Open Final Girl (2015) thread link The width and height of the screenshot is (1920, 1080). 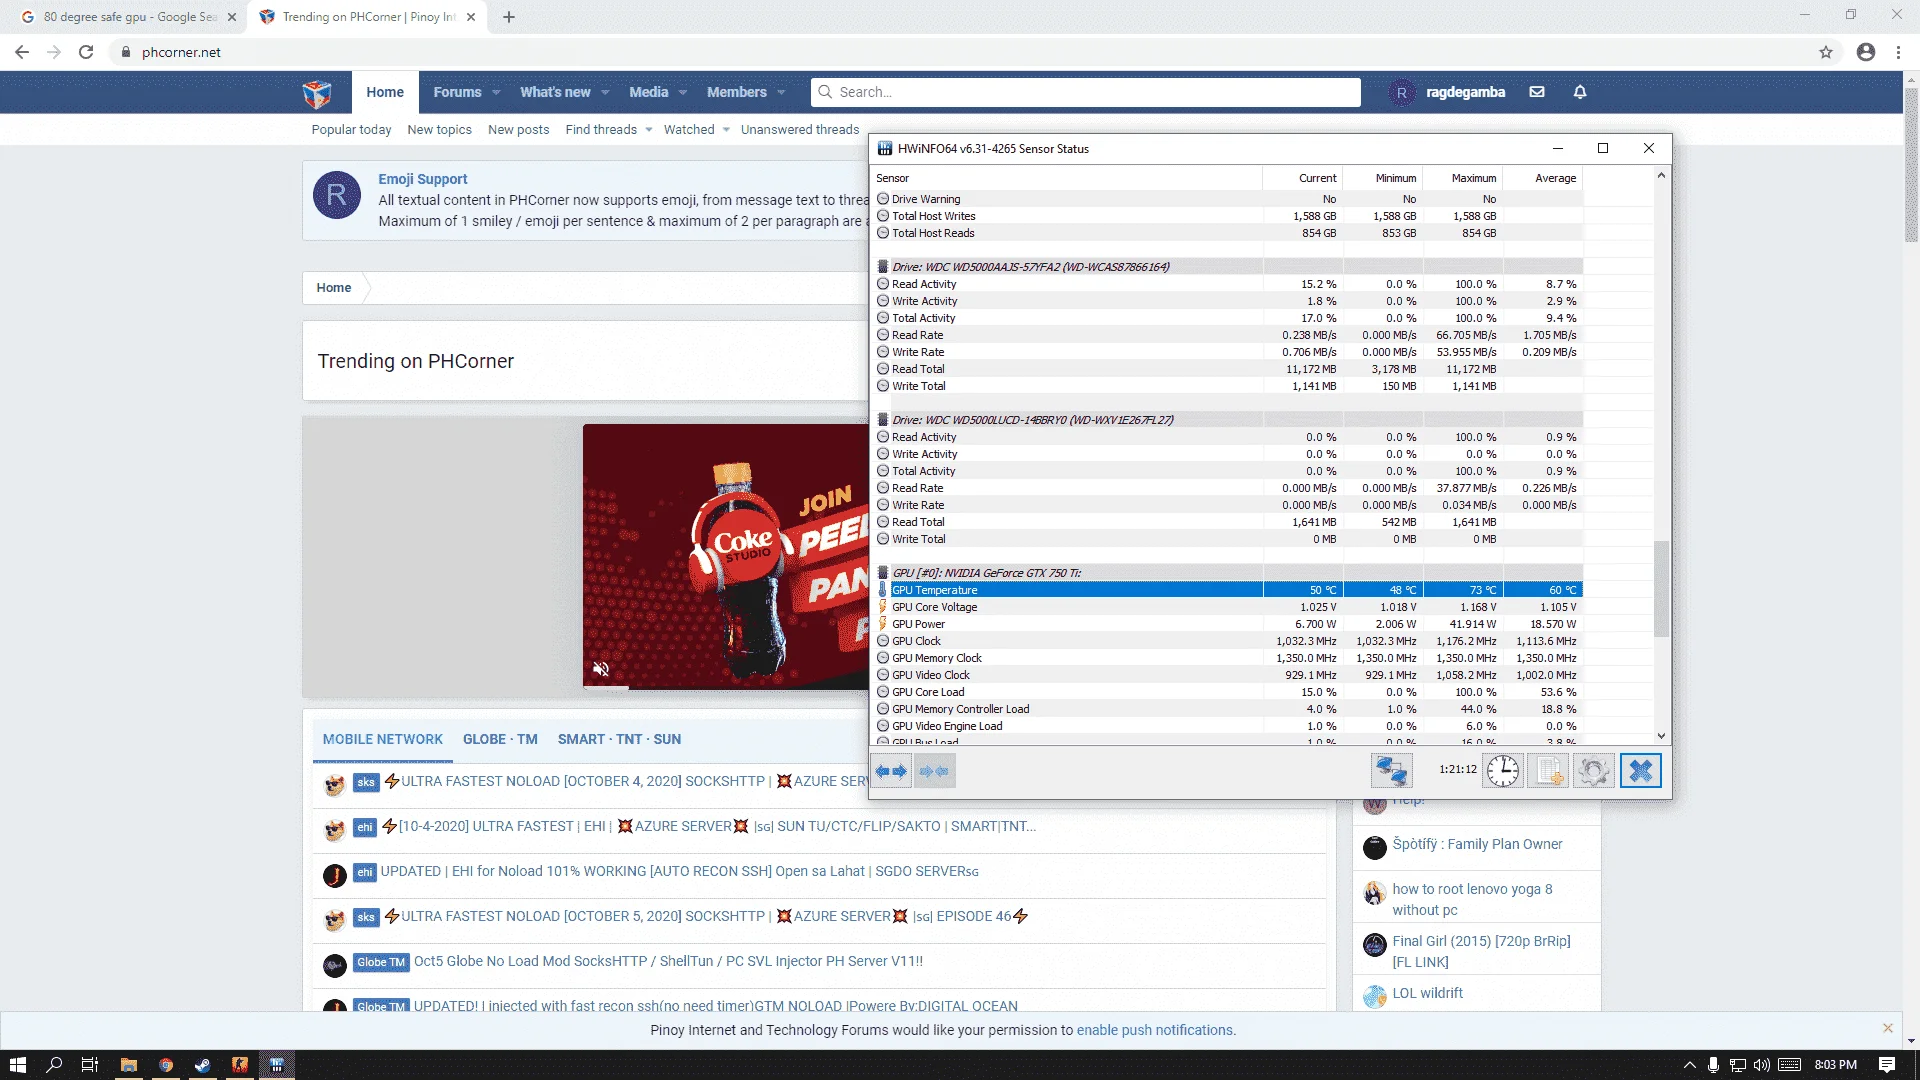[1481, 951]
